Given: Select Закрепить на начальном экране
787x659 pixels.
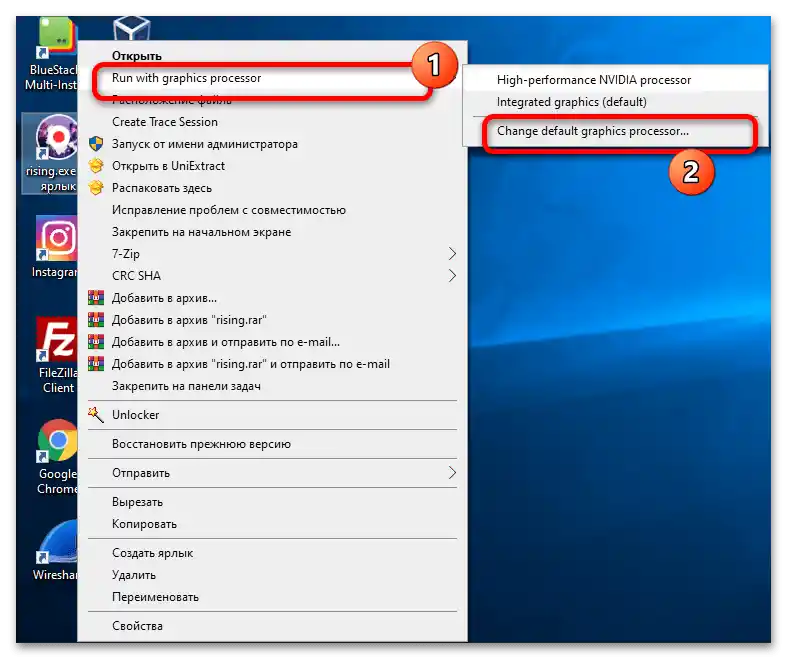Looking at the screenshot, I should pyautogui.click(x=272, y=232).
